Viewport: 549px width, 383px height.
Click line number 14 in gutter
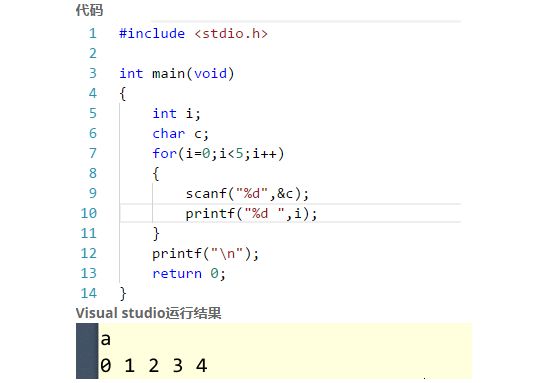(x=89, y=293)
